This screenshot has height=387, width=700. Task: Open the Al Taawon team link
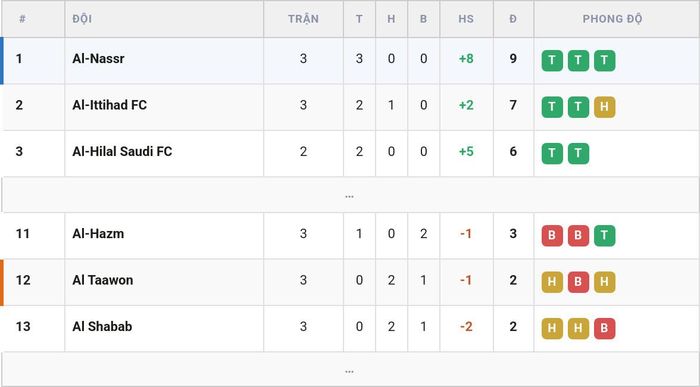click(103, 280)
